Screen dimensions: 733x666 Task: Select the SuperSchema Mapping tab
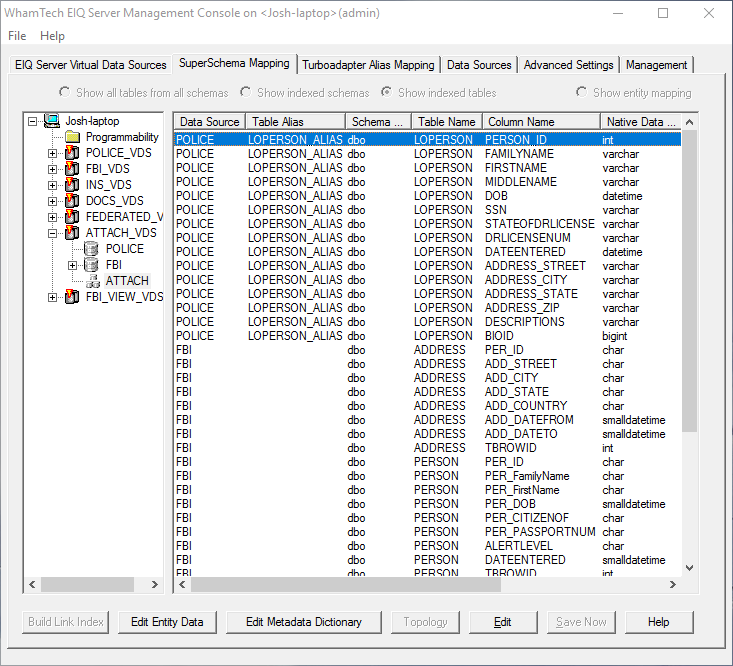pyautogui.click(x=234, y=64)
